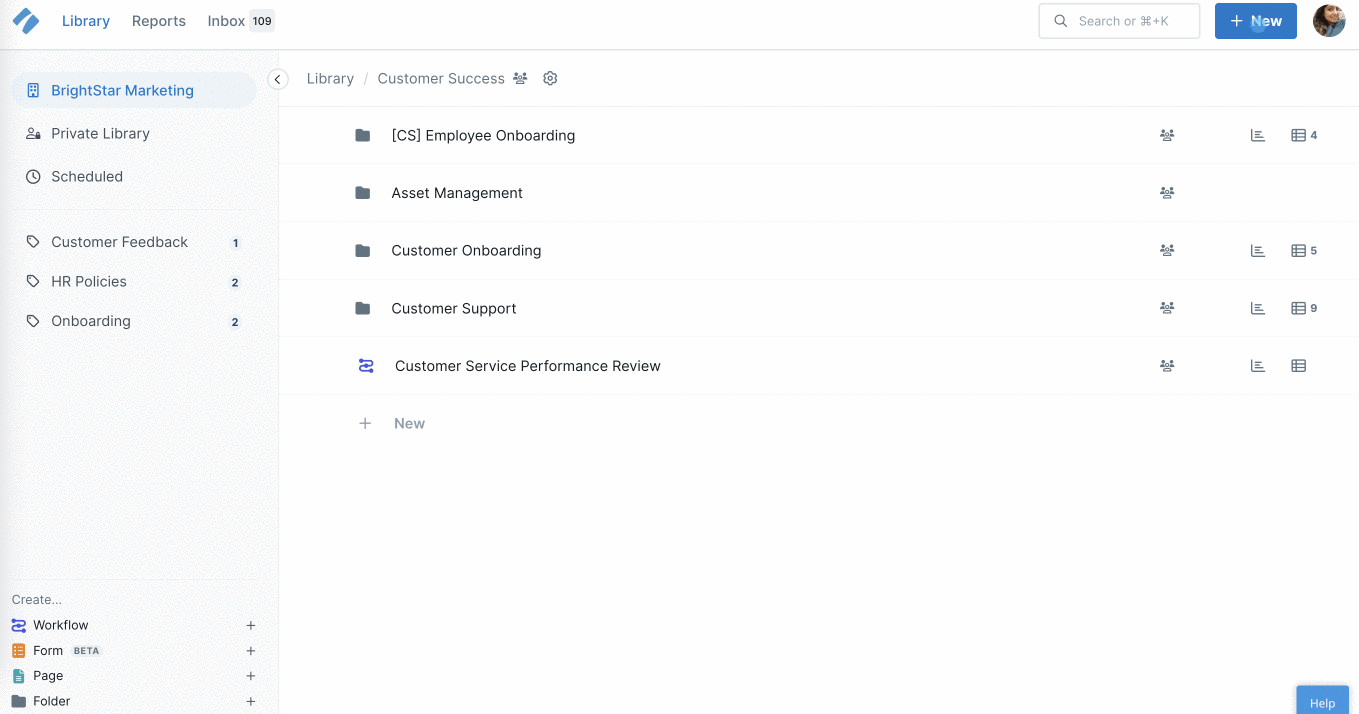
Task: Click the Customer Onboarding folder icon
Action: (363, 250)
